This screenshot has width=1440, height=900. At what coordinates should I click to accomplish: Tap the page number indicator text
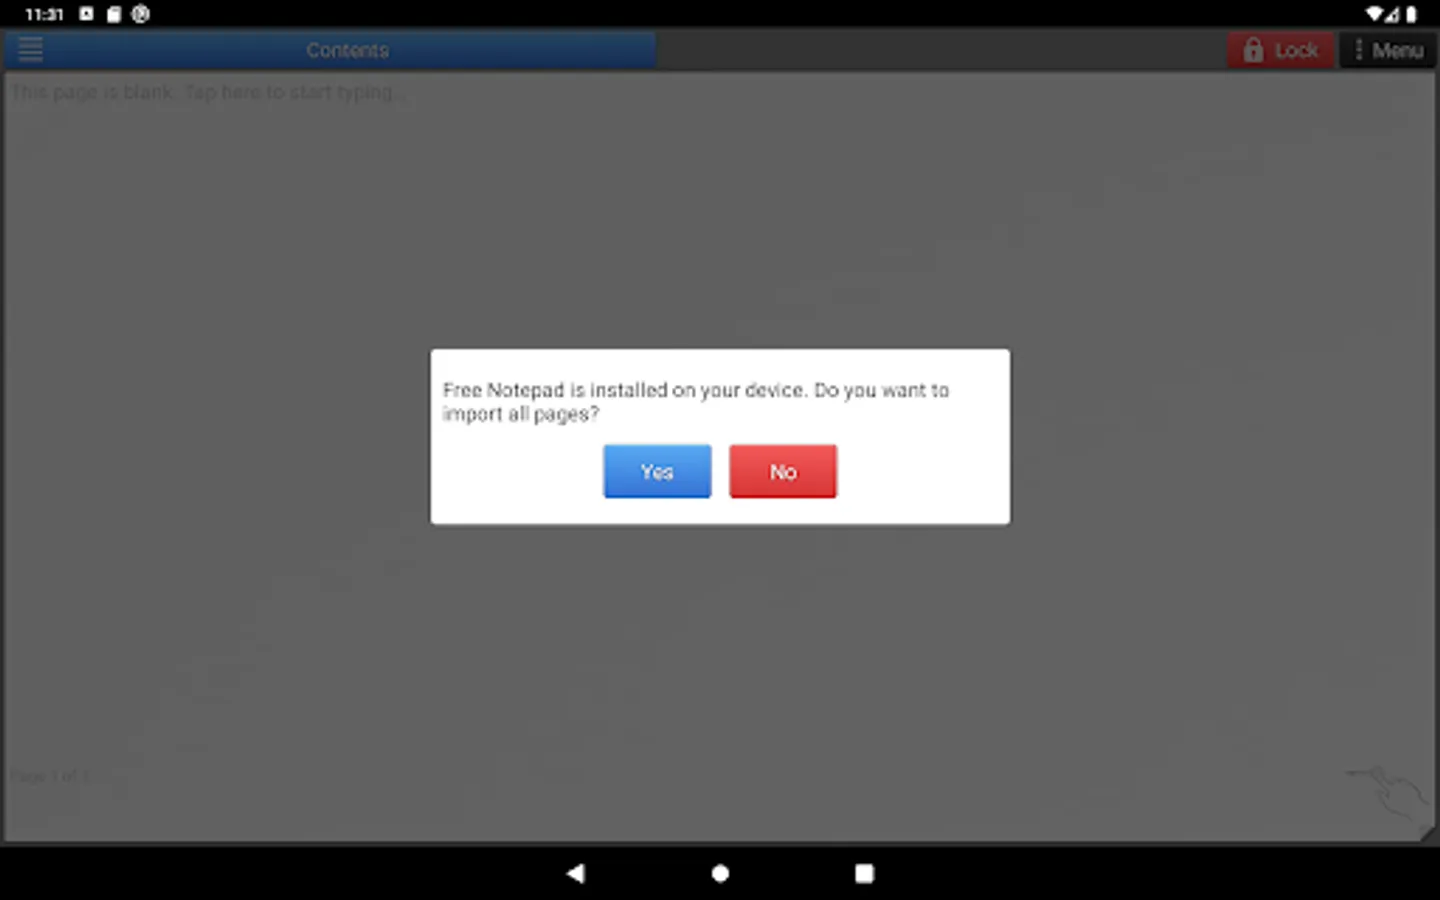49,776
